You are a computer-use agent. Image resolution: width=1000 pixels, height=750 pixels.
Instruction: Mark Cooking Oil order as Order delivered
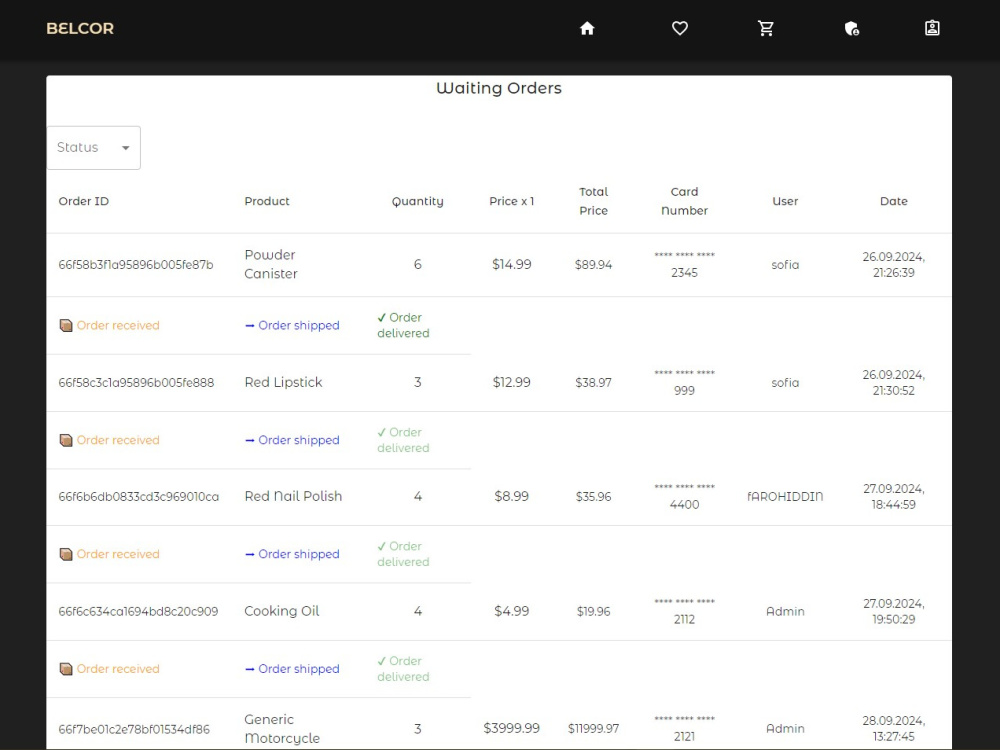(x=403, y=669)
